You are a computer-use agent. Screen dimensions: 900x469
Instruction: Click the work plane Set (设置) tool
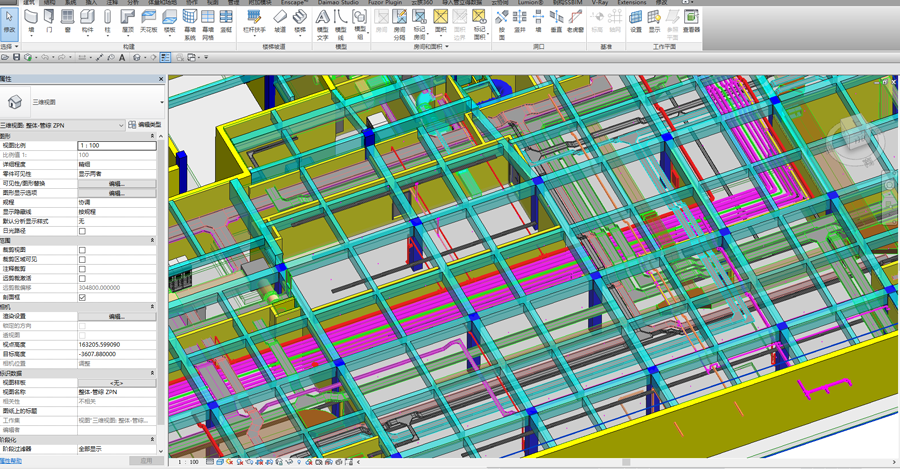coord(636,21)
